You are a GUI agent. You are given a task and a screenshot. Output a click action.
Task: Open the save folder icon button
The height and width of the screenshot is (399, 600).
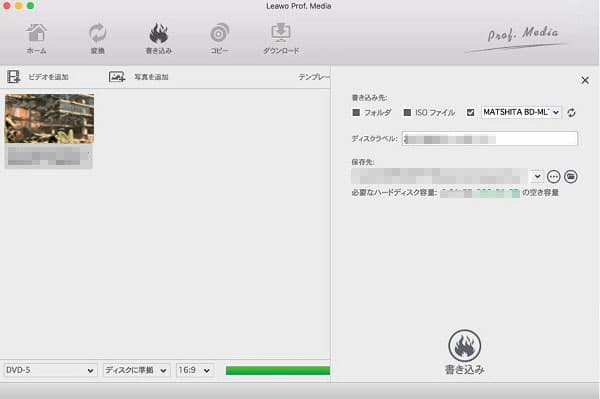tap(571, 176)
